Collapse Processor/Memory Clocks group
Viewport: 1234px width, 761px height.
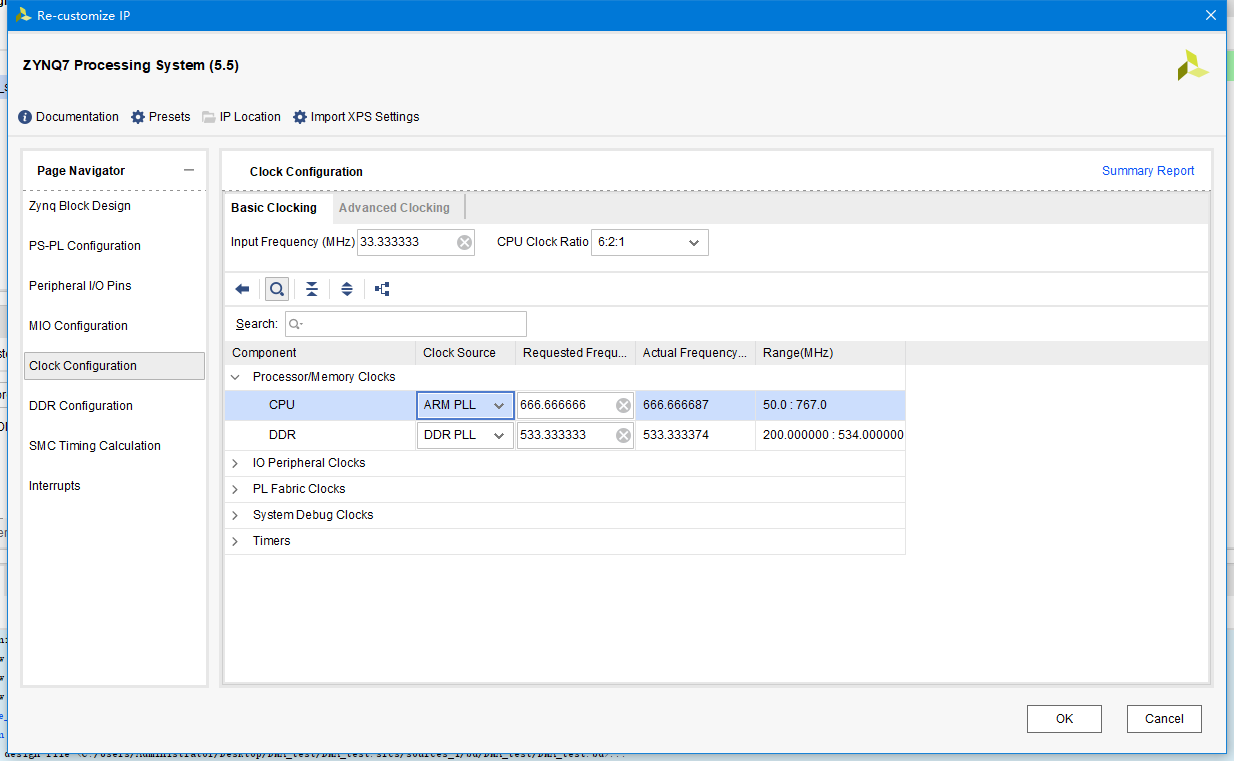[x=236, y=377]
